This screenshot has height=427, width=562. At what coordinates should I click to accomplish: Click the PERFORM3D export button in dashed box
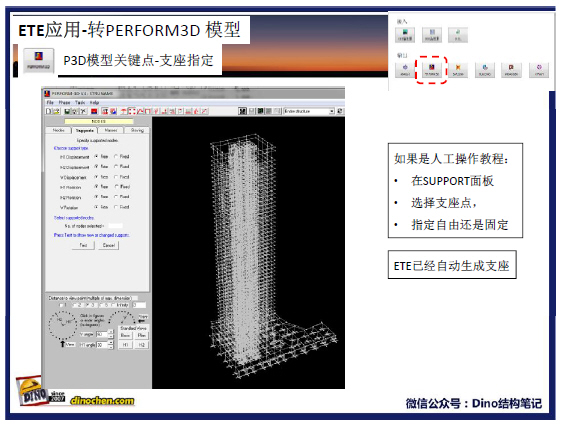(x=432, y=70)
